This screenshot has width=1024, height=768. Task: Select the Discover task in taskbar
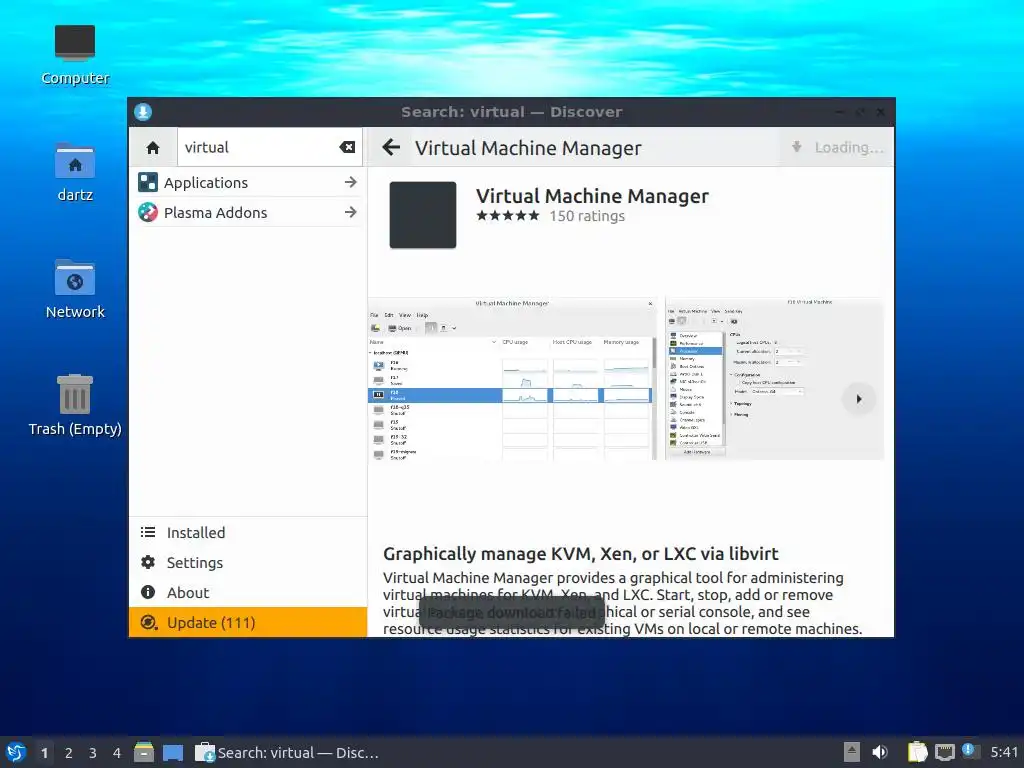coord(287,752)
